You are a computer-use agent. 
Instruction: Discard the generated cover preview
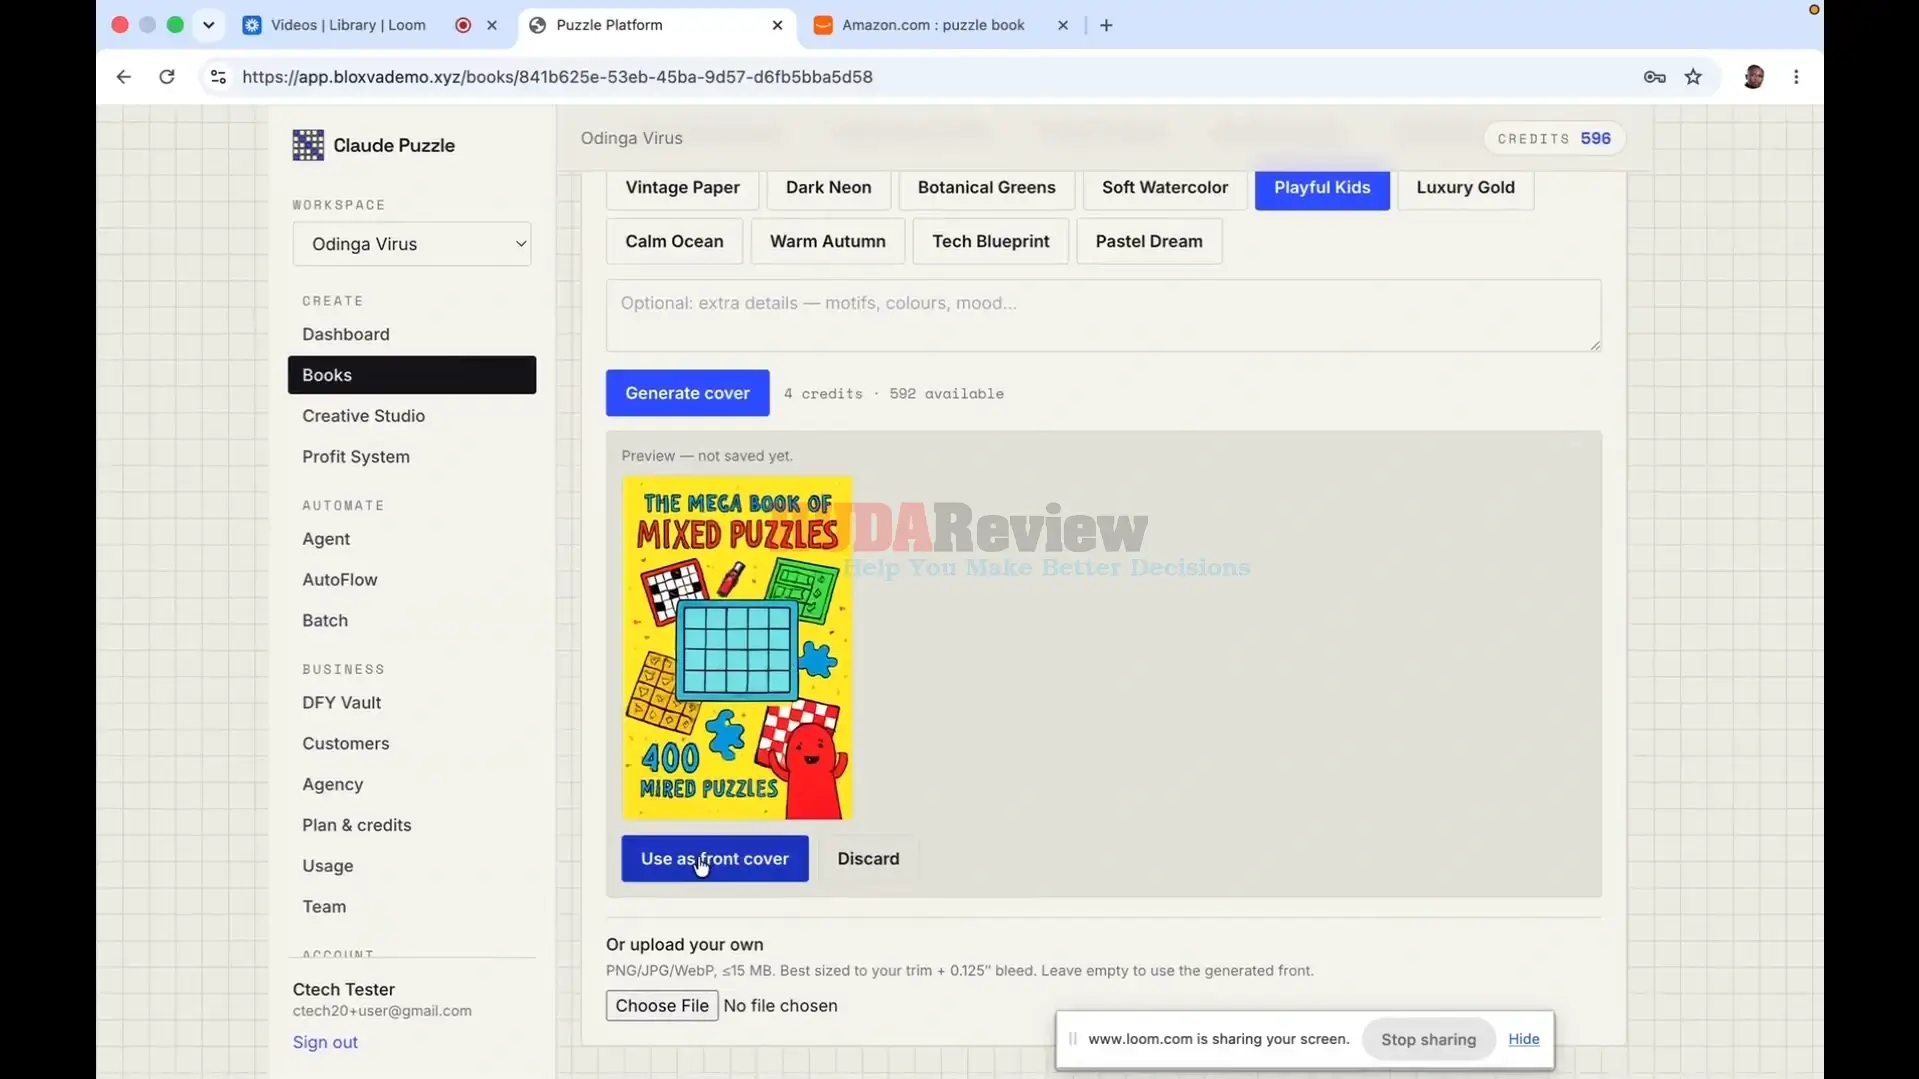pyautogui.click(x=868, y=859)
